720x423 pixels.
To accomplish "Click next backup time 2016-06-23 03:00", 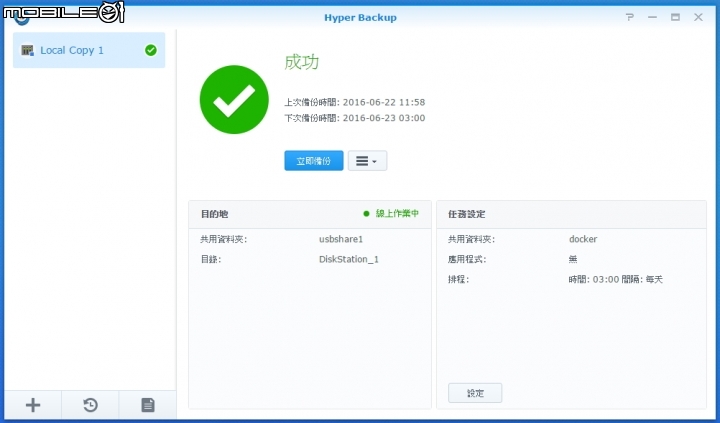I will (x=384, y=118).
